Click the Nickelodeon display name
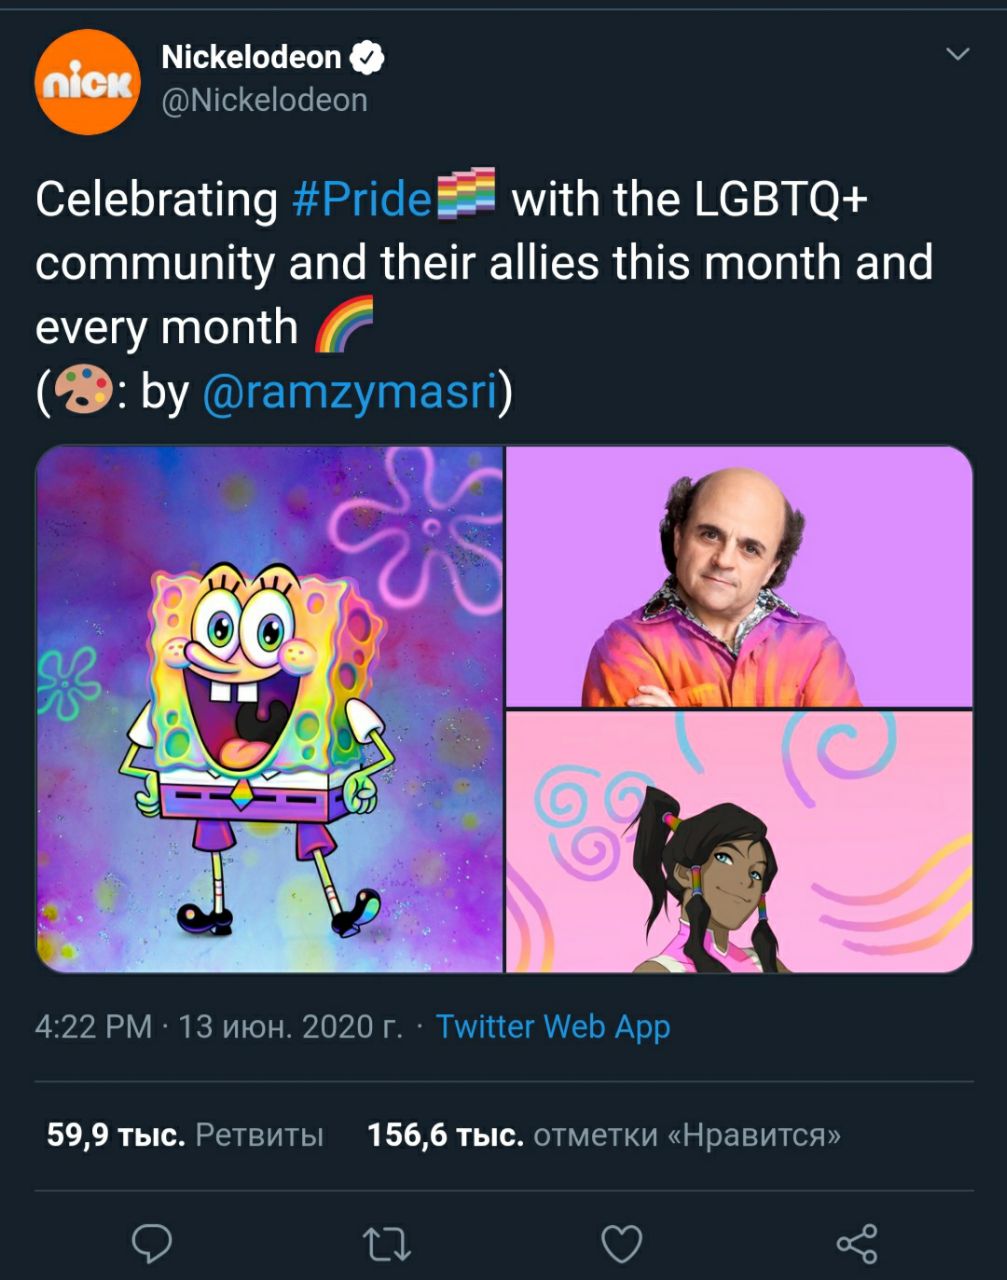The width and height of the screenshot is (1007, 1280). click(251, 58)
